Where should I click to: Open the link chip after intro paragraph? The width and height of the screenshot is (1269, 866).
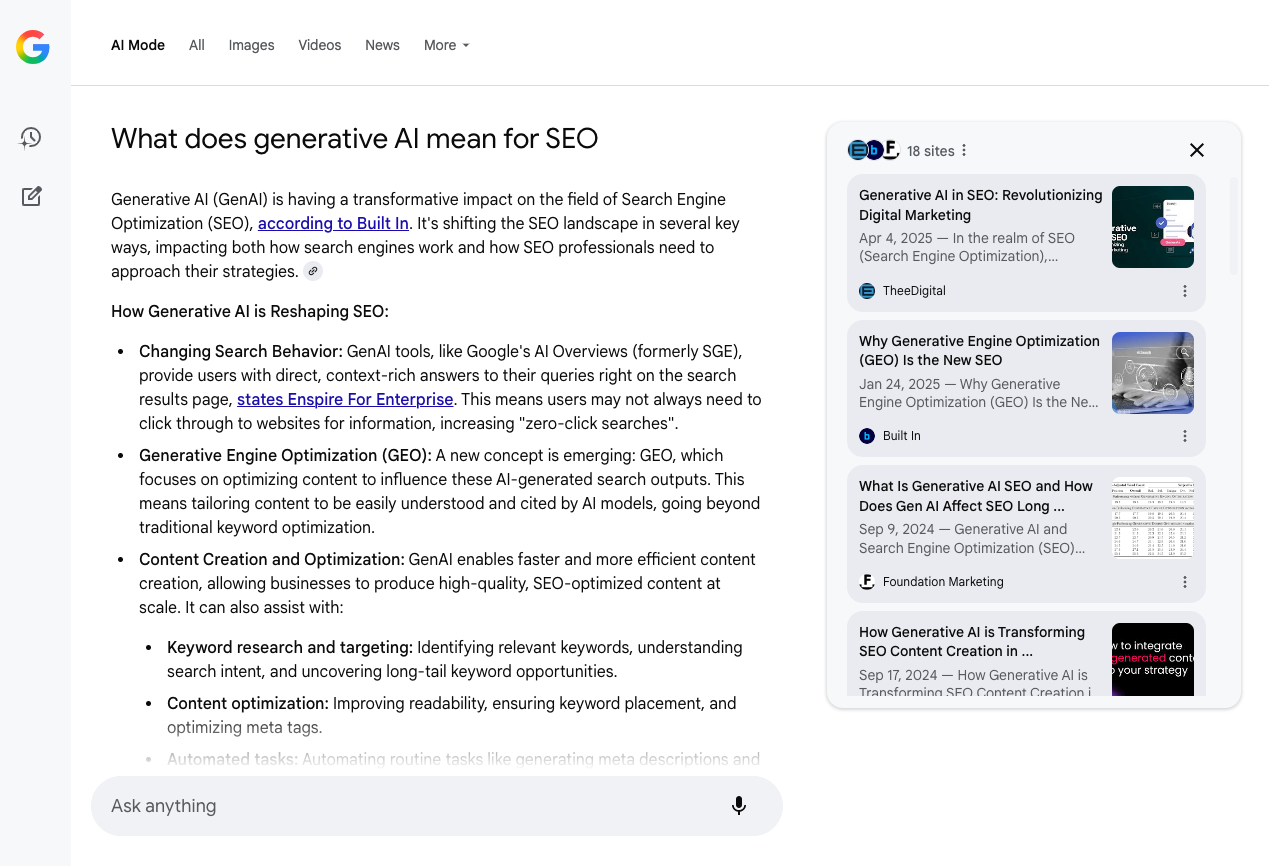(x=313, y=271)
